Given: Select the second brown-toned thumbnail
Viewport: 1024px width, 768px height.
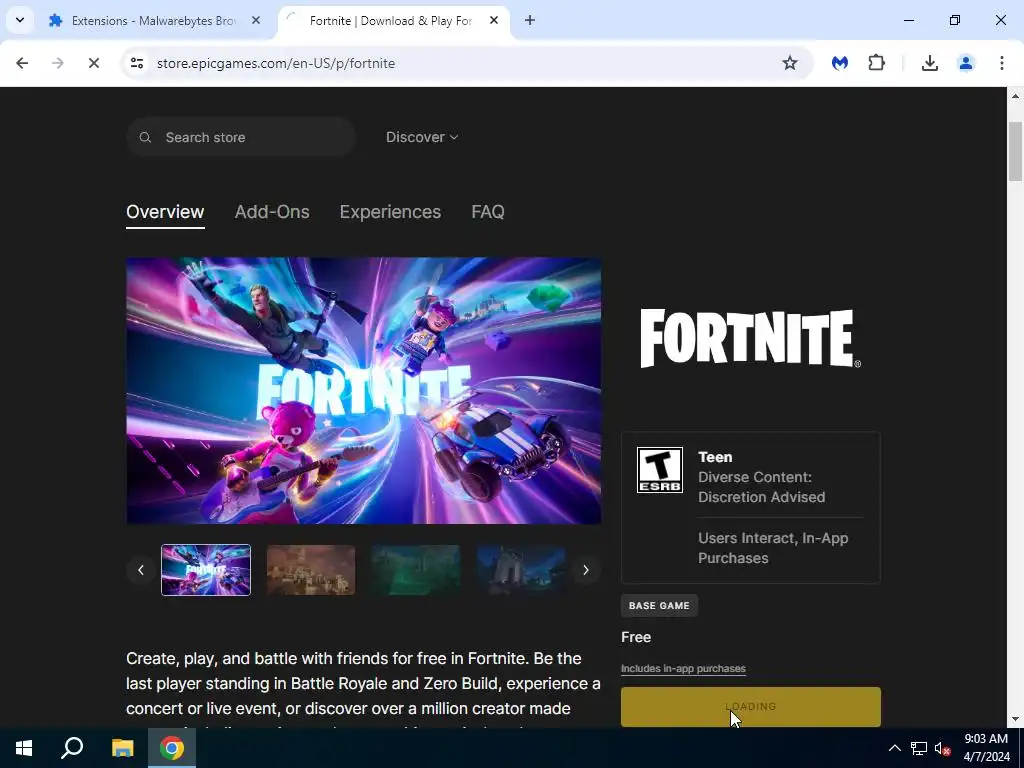Looking at the screenshot, I should (311, 570).
